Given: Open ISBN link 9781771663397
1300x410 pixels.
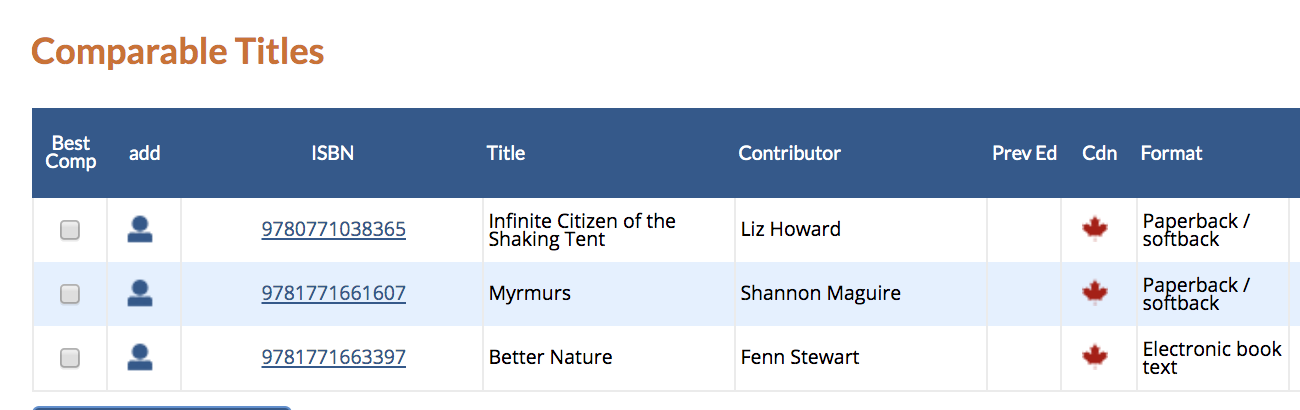Looking at the screenshot, I should point(333,358).
